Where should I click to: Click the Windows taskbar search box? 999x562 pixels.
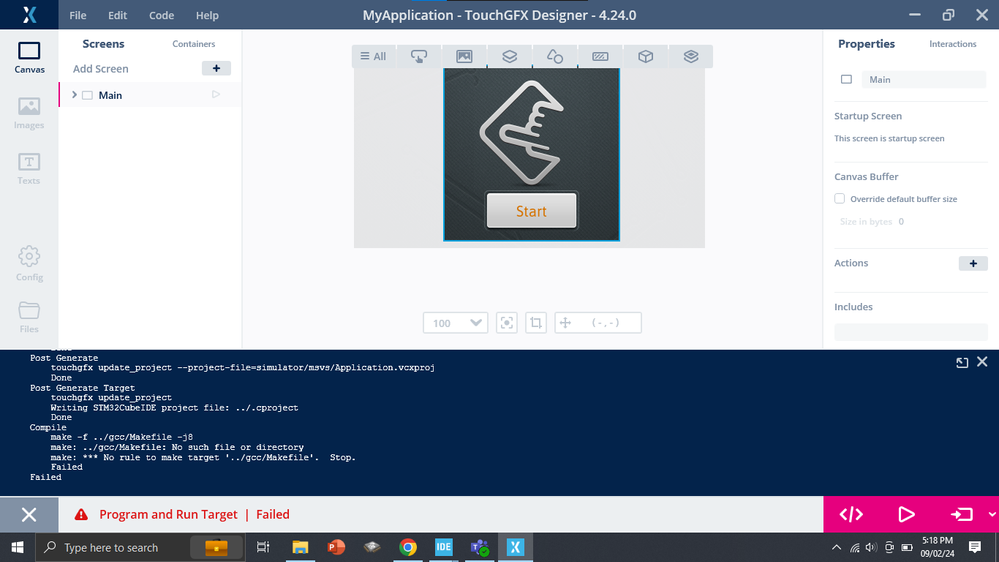click(141, 547)
